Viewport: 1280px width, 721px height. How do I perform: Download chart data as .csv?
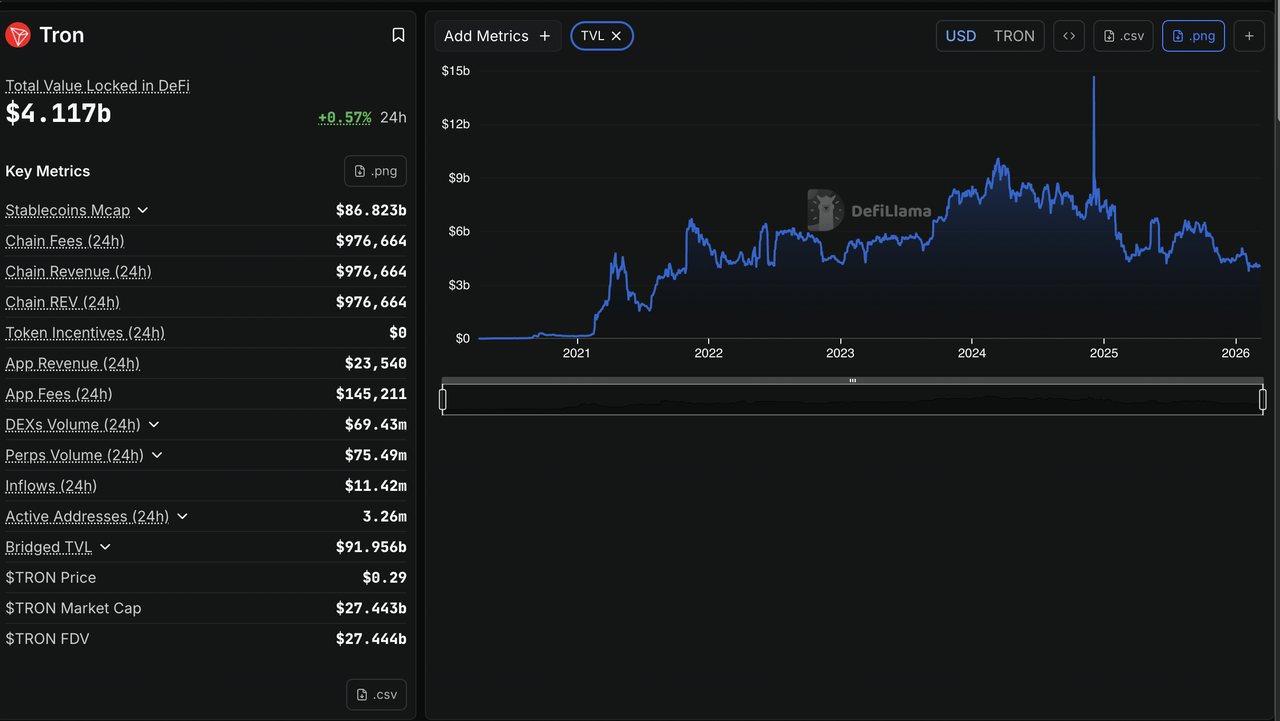pyautogui.click(x=1123, y=36)
